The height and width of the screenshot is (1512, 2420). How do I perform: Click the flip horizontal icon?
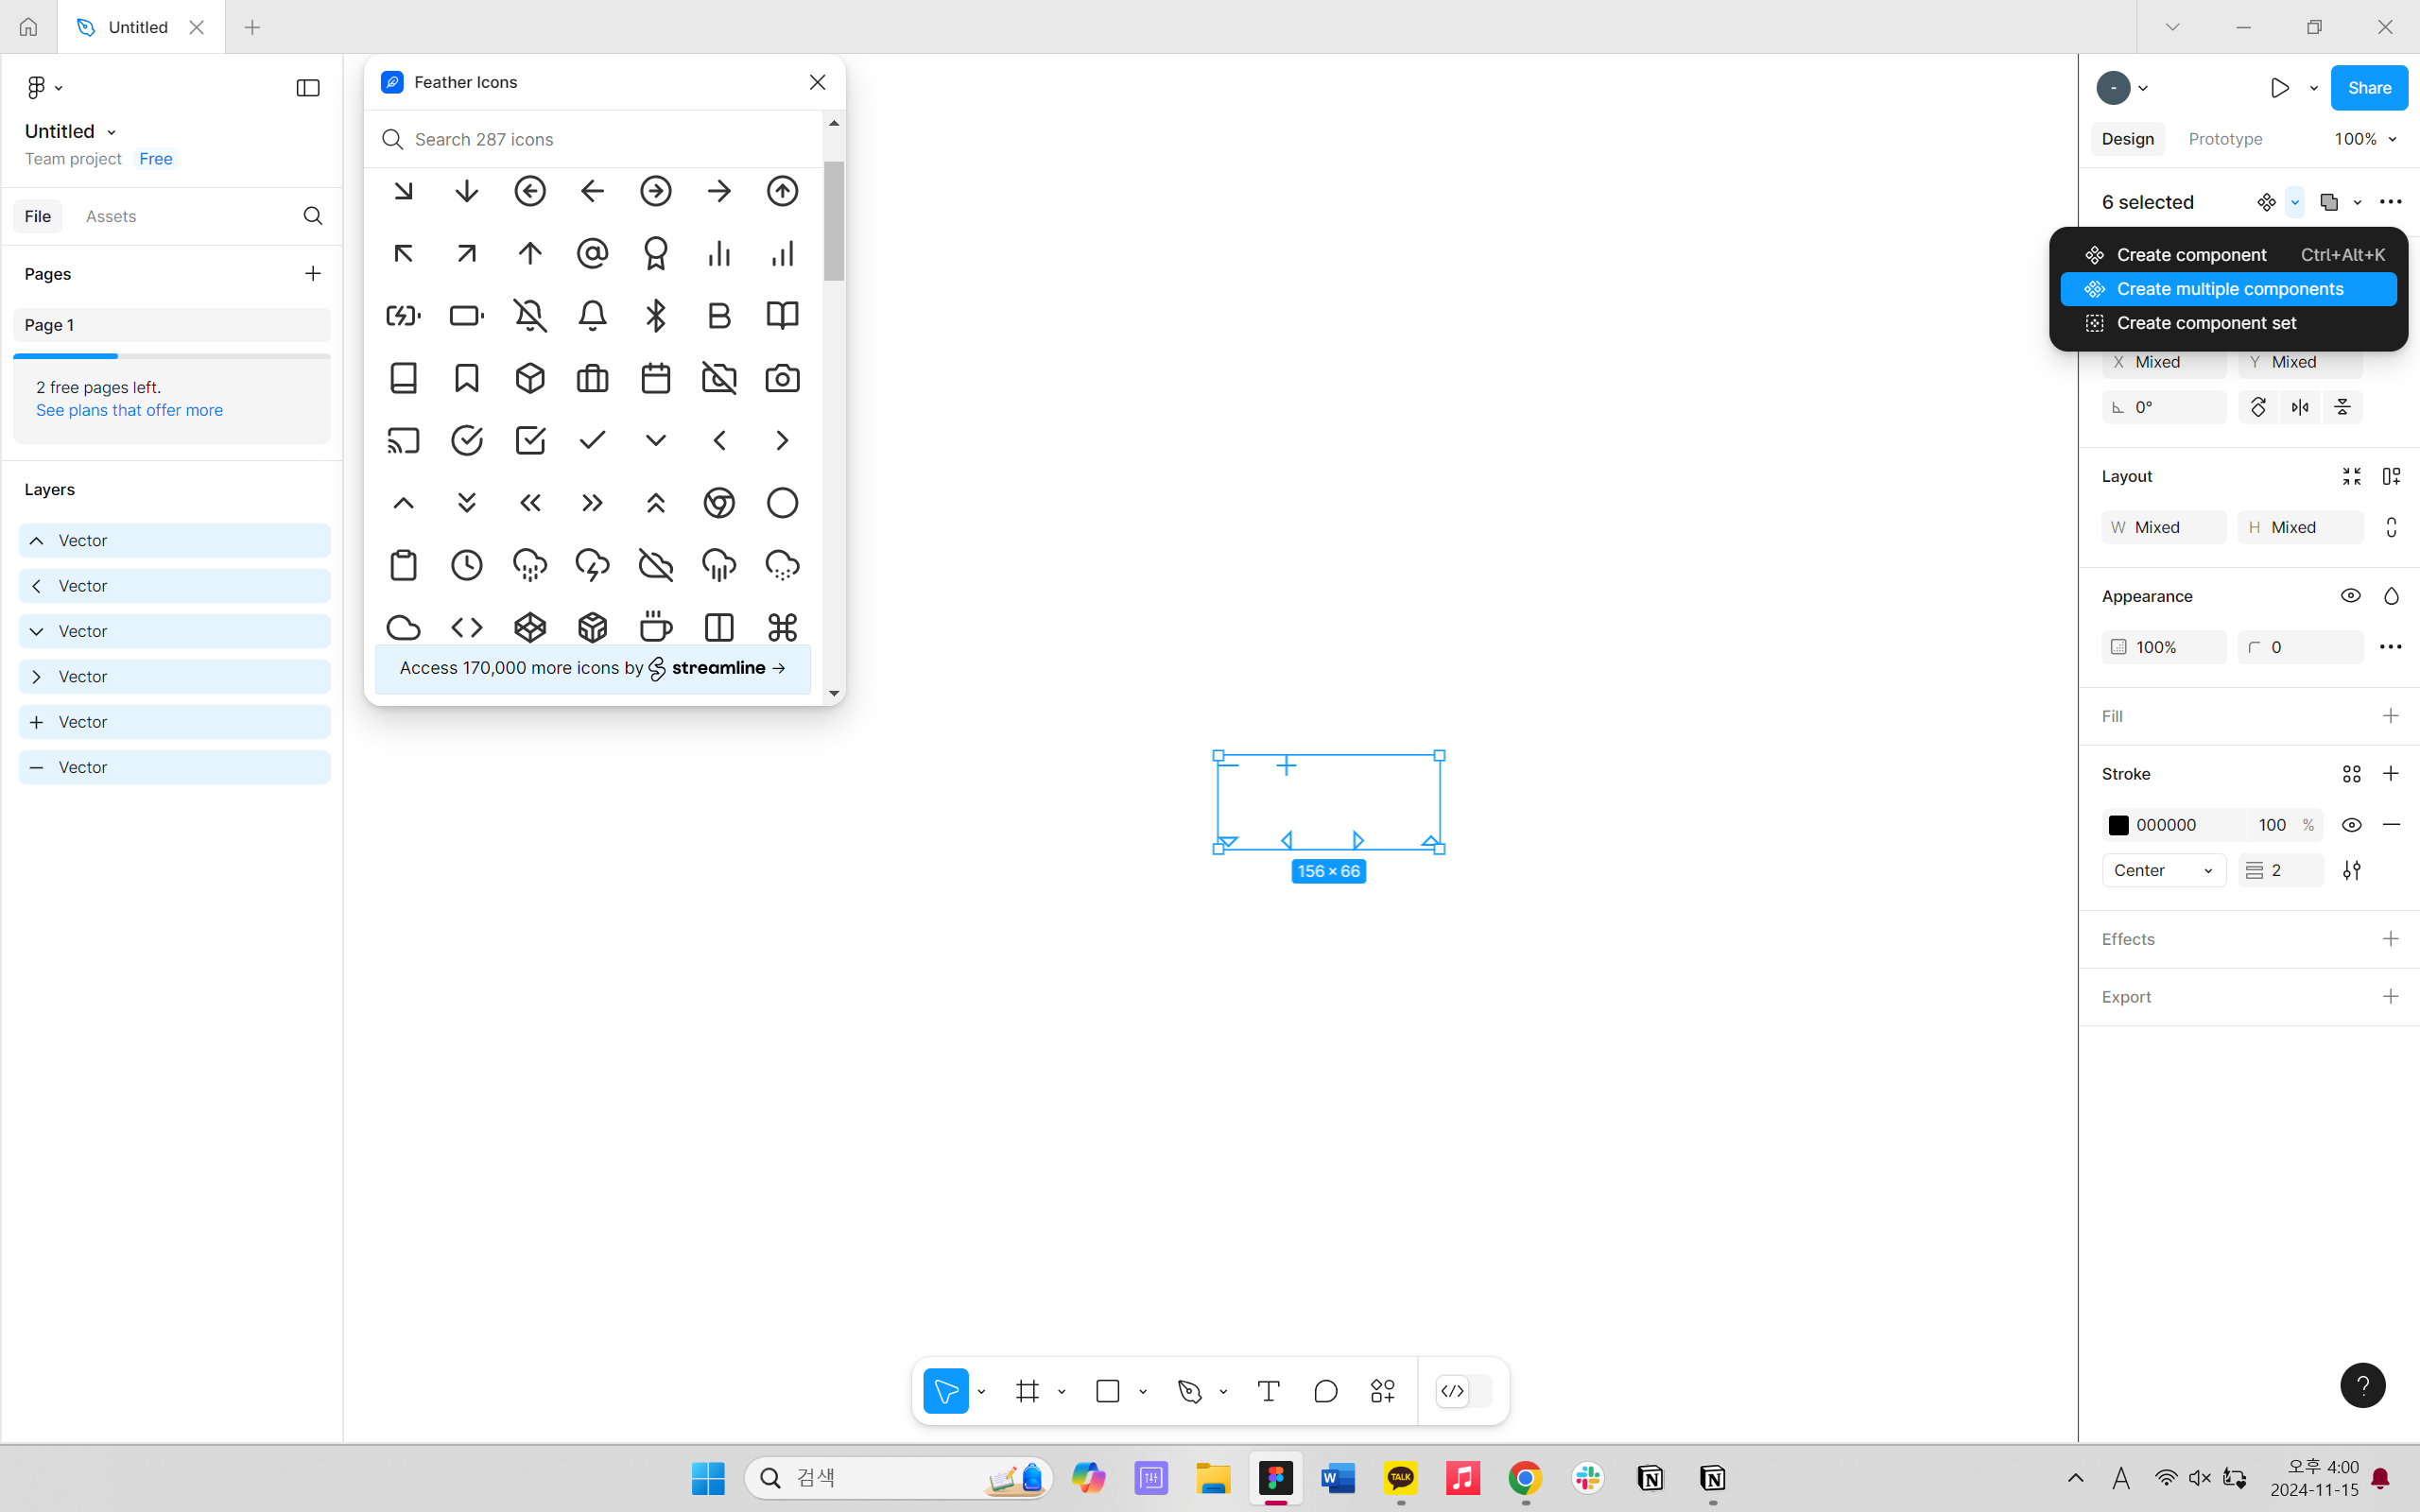click(2300, 407)
